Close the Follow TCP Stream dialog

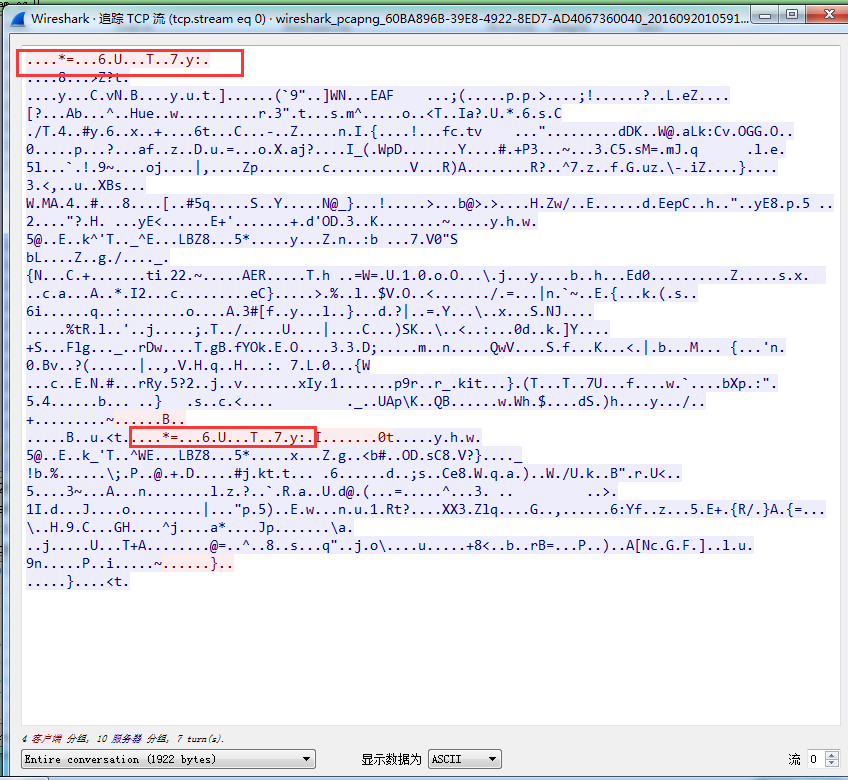(823, 14)
